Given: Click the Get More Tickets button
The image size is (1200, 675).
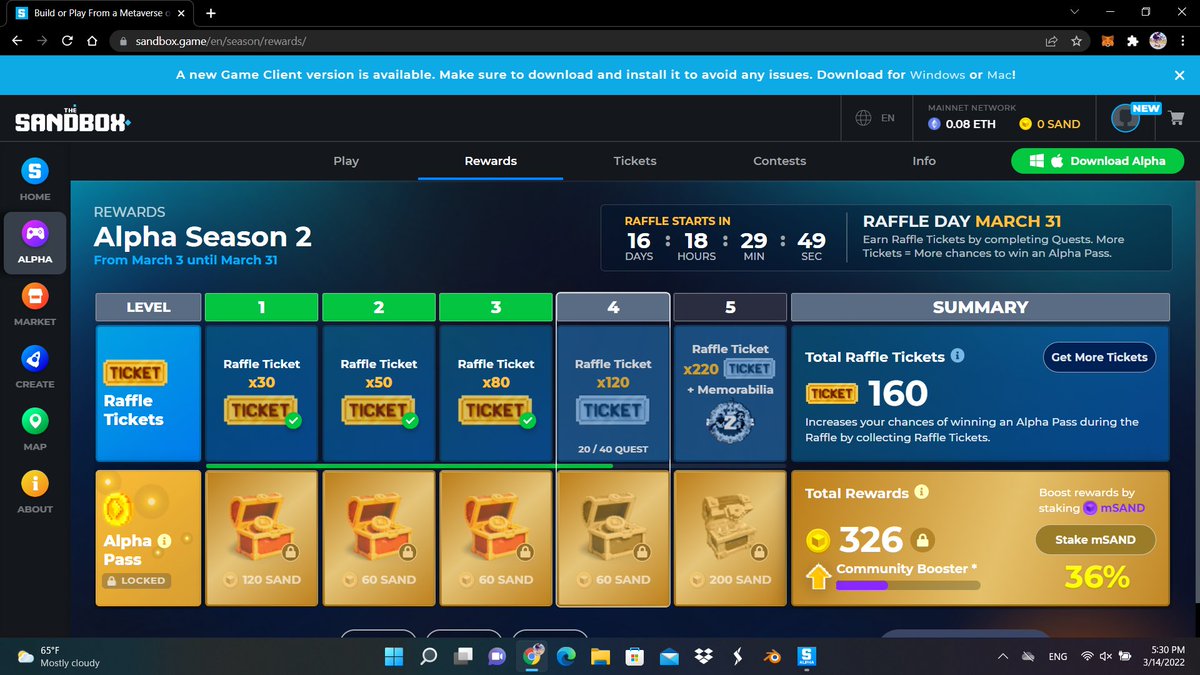Looking at the screenshot, I should 1100,357.
